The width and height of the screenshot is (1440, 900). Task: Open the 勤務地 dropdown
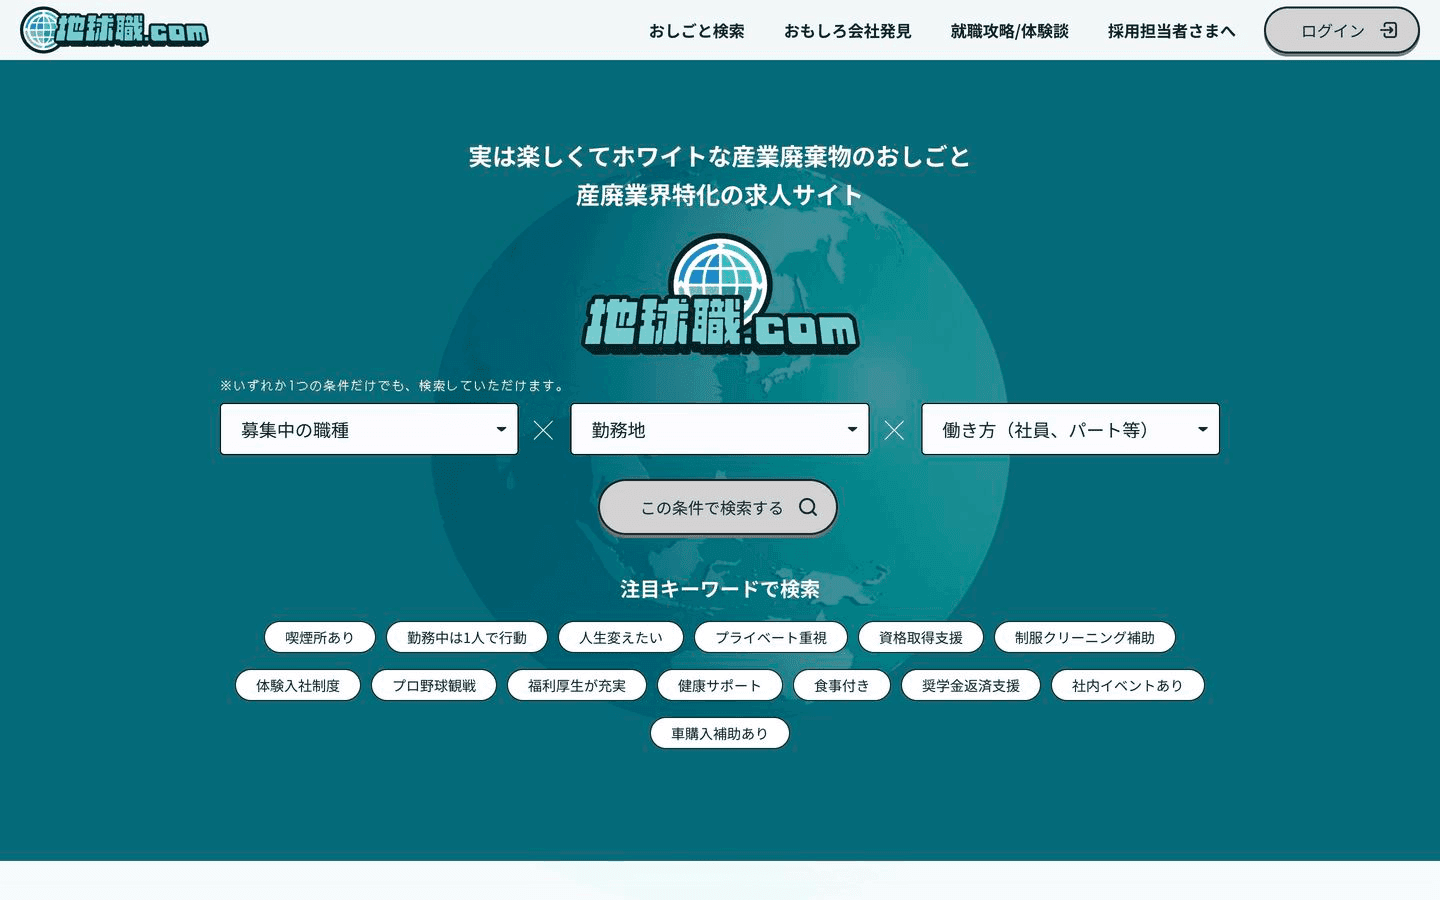click(x=720, y=429)
